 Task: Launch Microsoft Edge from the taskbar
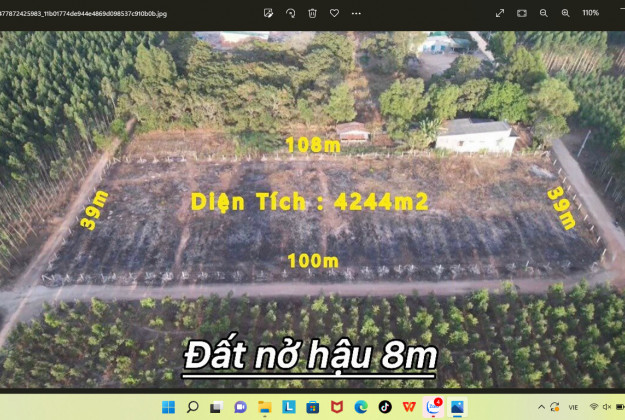[x=361, y=407]
